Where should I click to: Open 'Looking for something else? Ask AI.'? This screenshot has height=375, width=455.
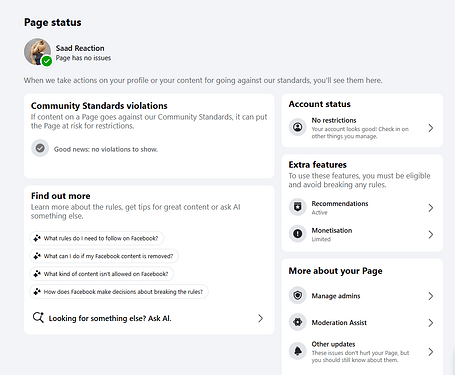tap(149, 318)
